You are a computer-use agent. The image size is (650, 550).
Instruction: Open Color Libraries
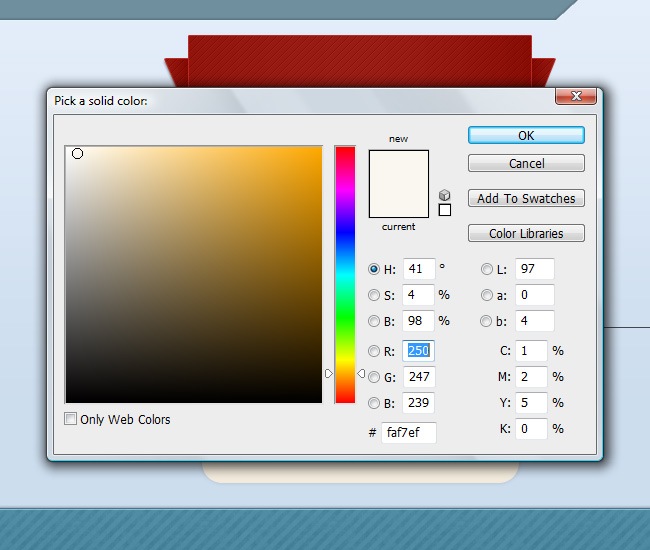526,233
